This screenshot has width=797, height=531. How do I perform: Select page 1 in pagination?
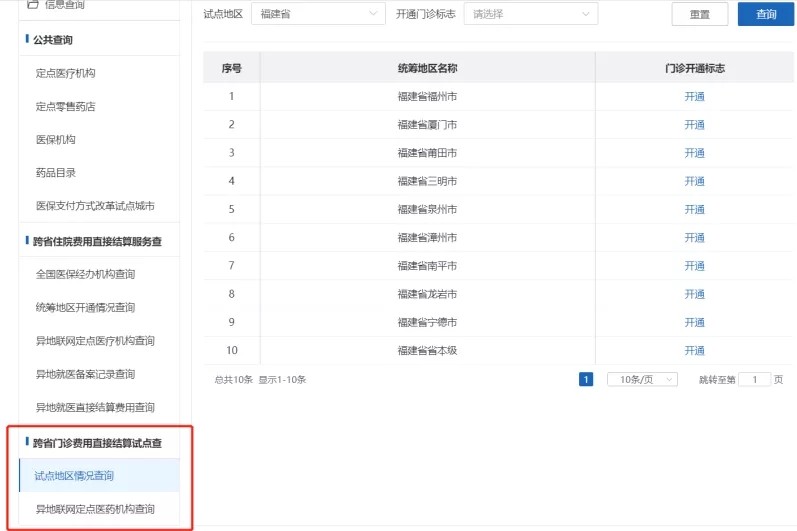pos(586,380)
